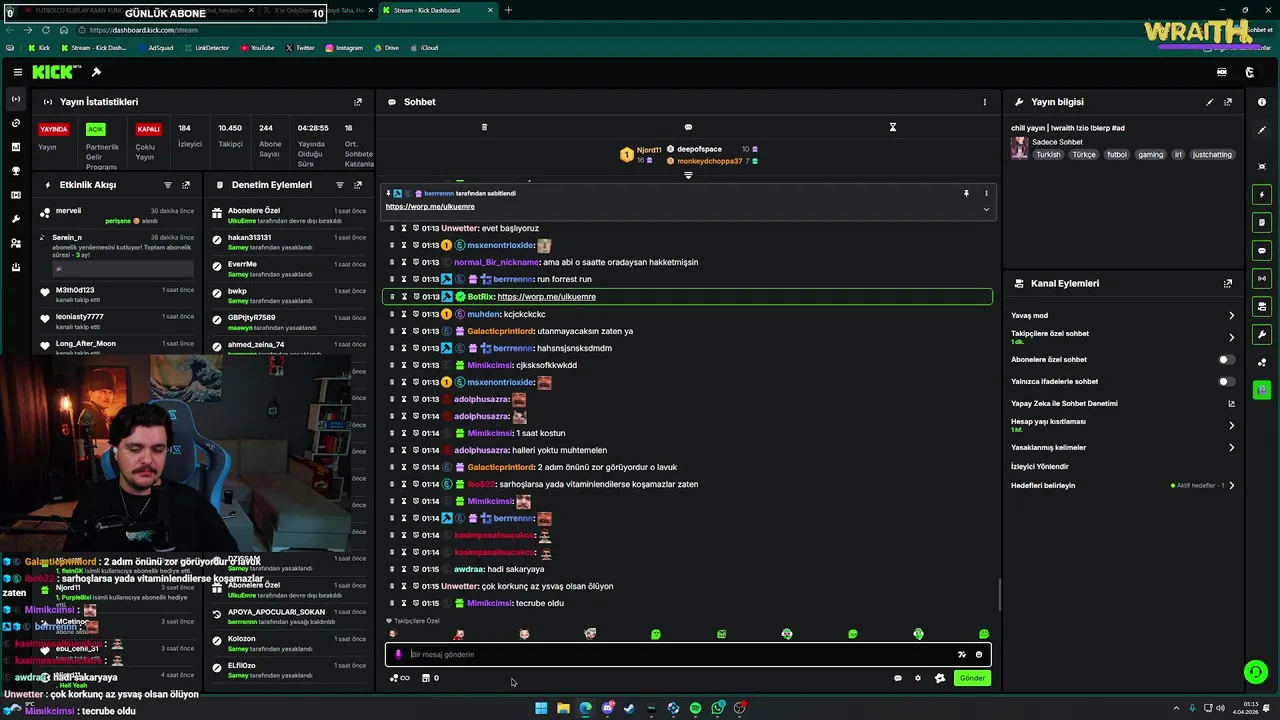Image resolution: width=1280 pixels, height=720 pixels.
Task: Toggle the chat bubble widget in right sidebar
Action: click(x=1262, y=250)
